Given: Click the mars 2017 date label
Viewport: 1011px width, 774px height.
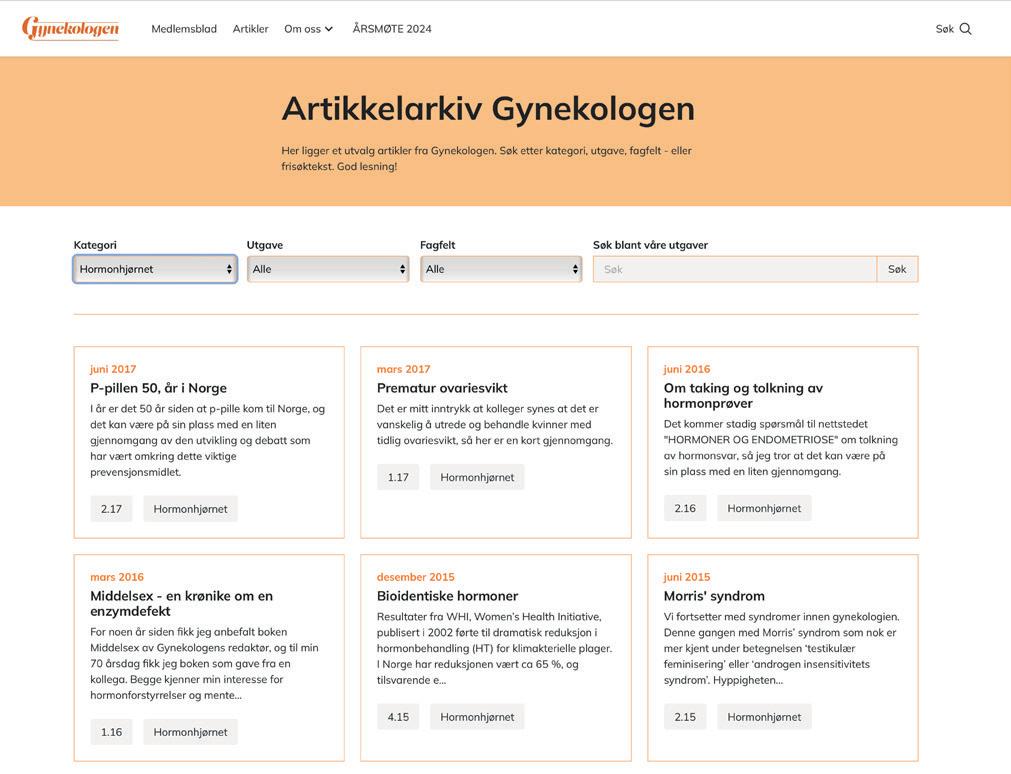Looking at the screenshot, I should tap(403, 369).
